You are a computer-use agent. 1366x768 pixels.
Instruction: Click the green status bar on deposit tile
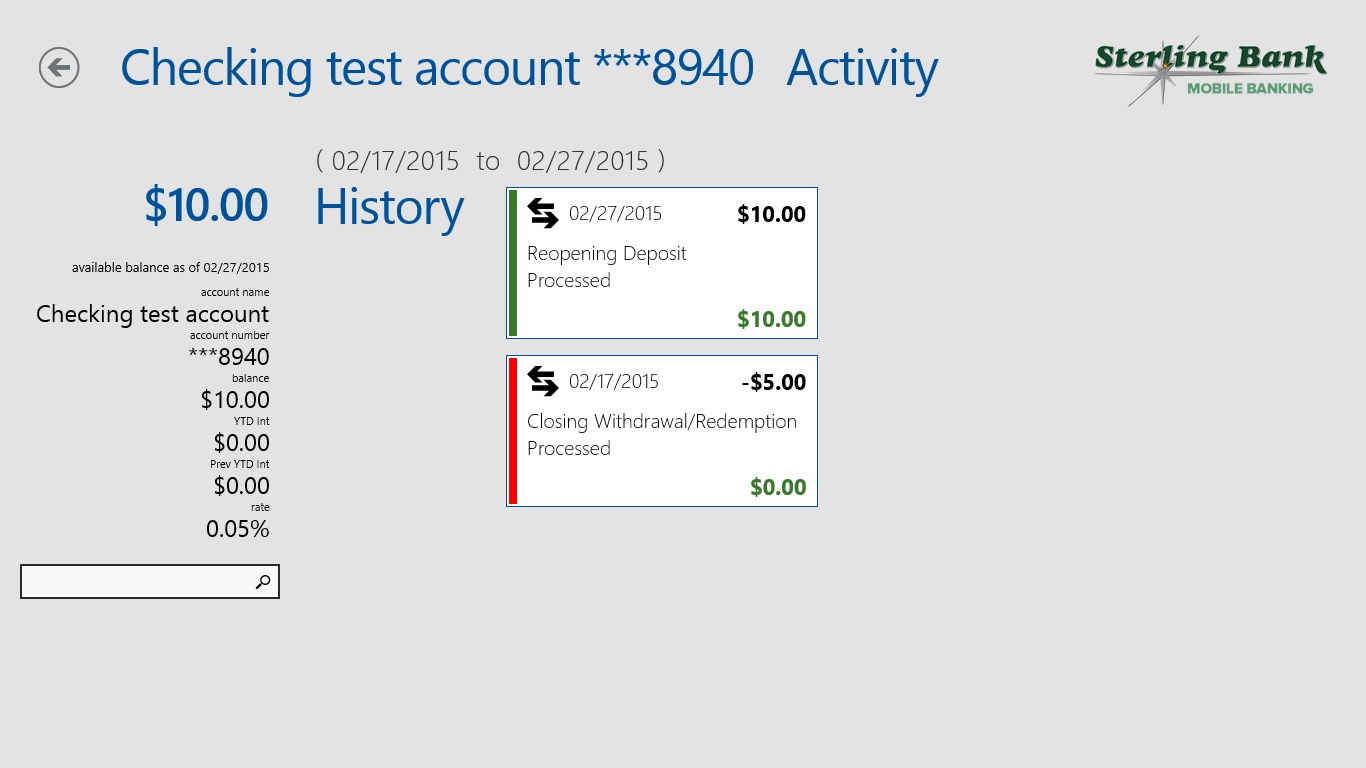pos(513,263)
